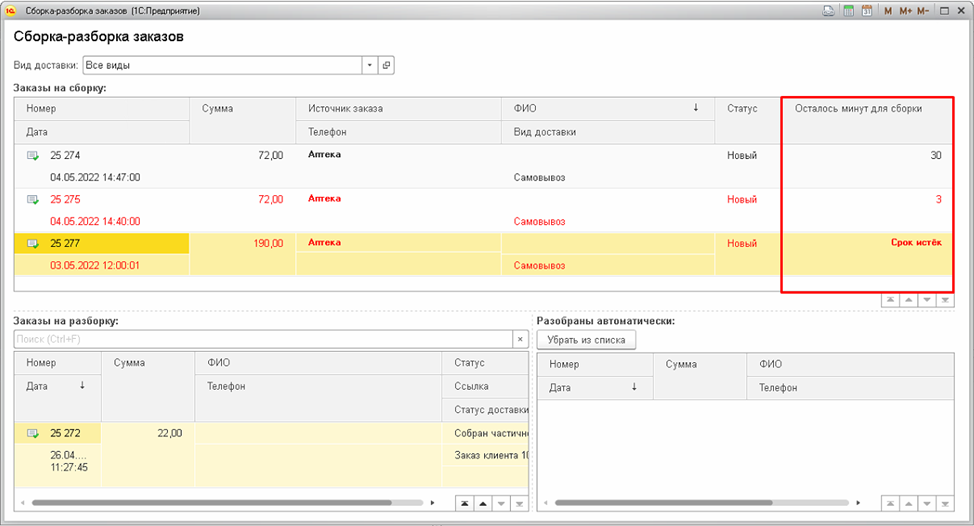Image resolution: width=974 pixels, height=526 pixels.
Task: Click the open-form icon next to Вид доставки
Action: point(387,65)
